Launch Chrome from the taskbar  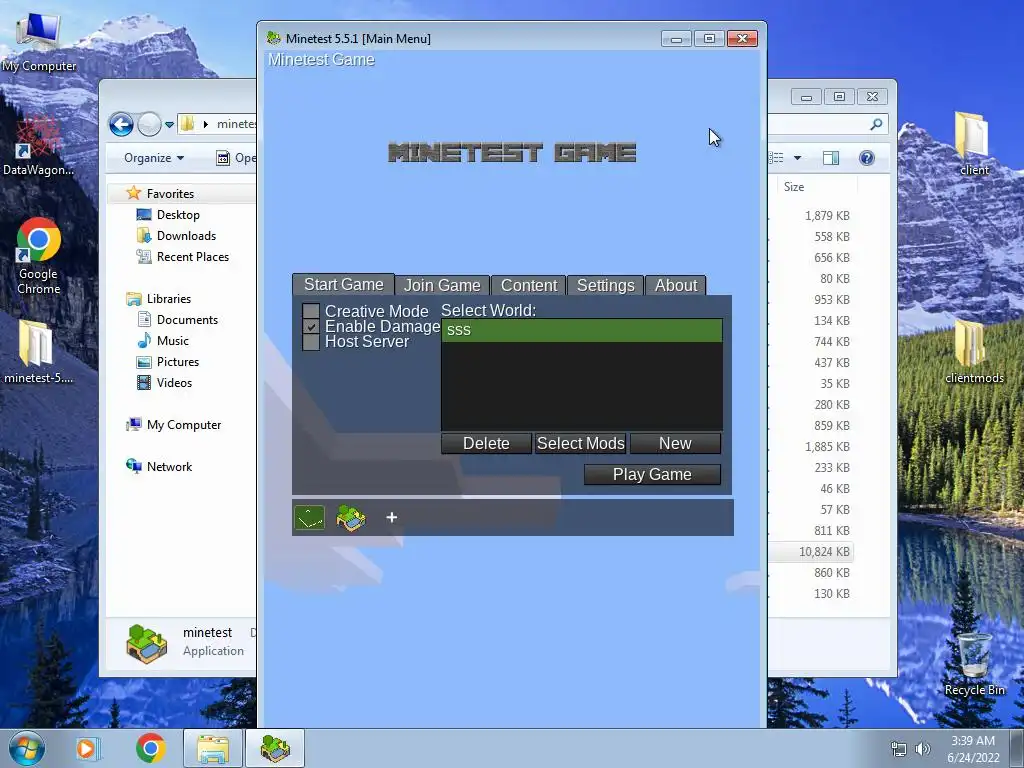[150, 748]
